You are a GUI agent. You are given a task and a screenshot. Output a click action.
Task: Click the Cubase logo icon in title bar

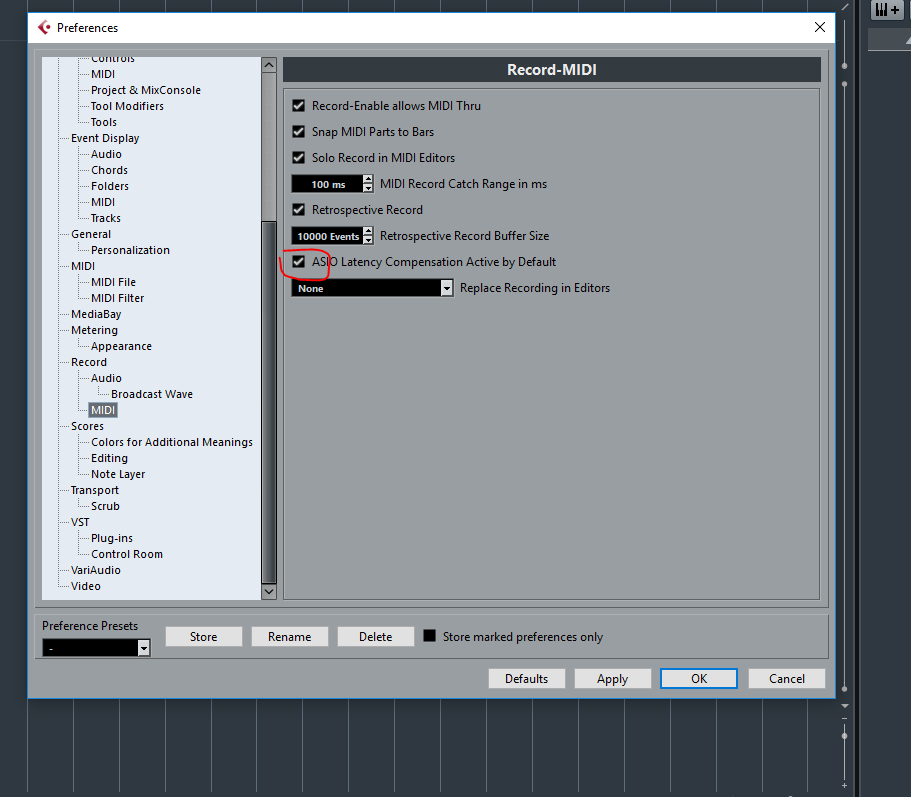44,27
